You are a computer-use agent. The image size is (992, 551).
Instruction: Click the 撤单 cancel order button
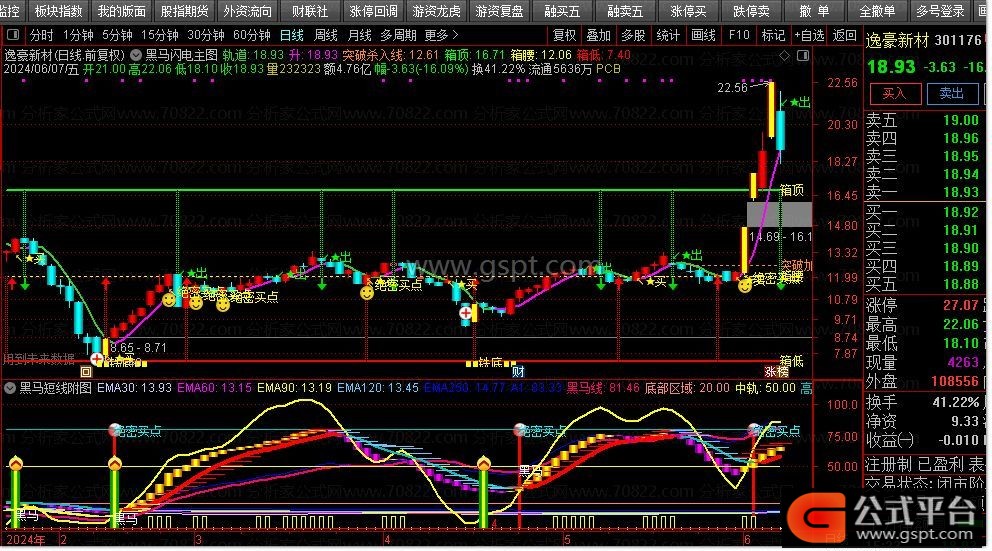click(814, 11)
